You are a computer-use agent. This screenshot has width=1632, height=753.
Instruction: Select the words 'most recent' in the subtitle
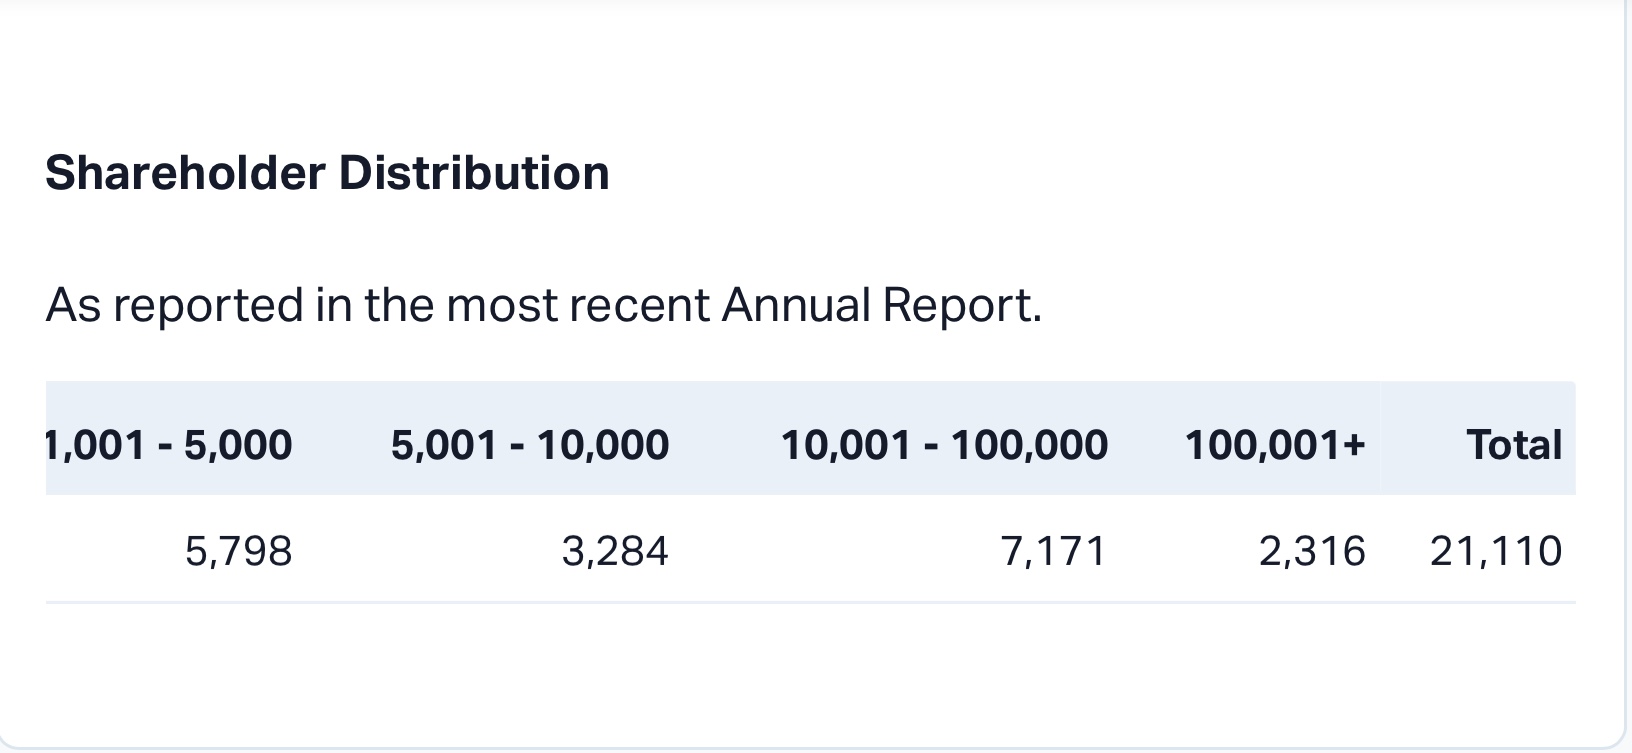tap(578, 305)
